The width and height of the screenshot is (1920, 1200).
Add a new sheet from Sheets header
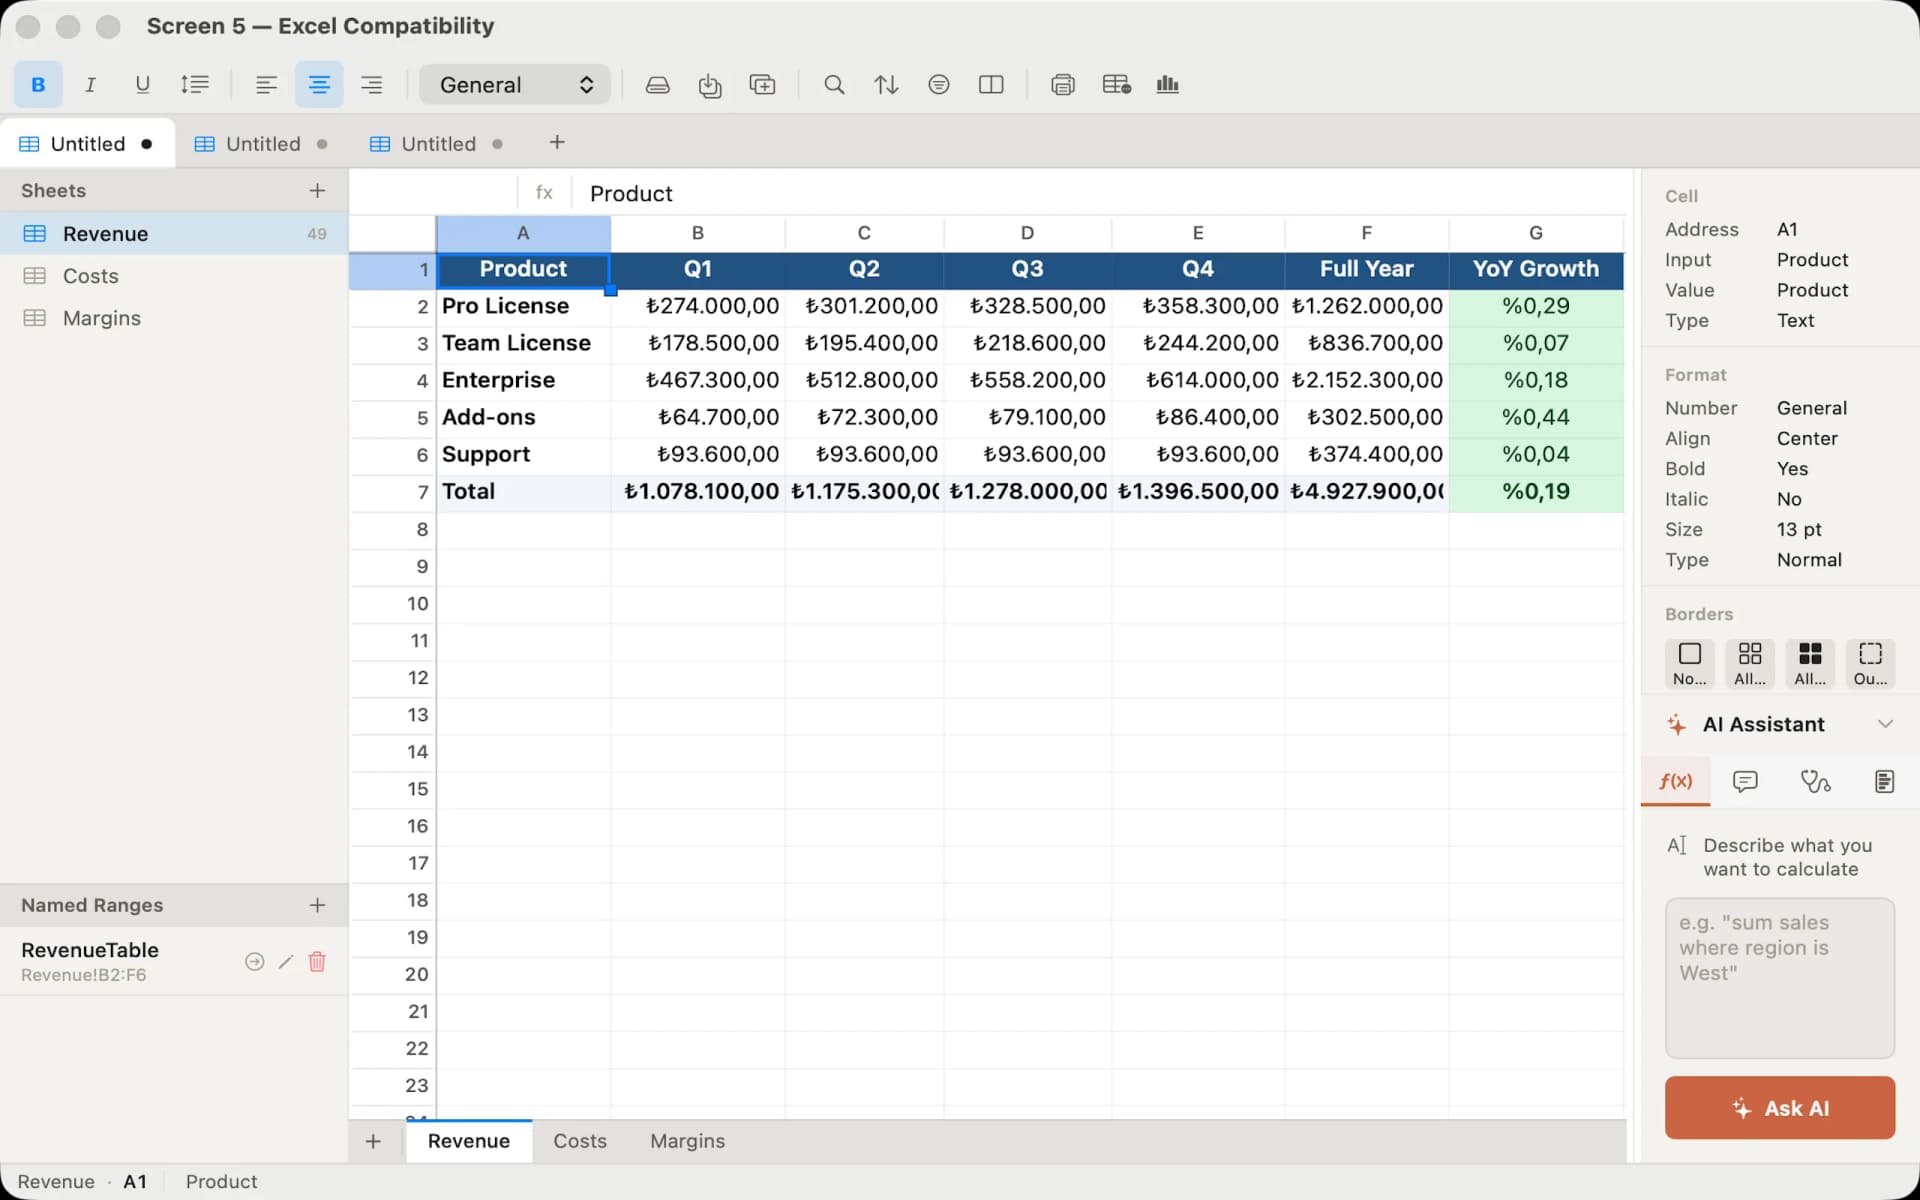point(317,190)
